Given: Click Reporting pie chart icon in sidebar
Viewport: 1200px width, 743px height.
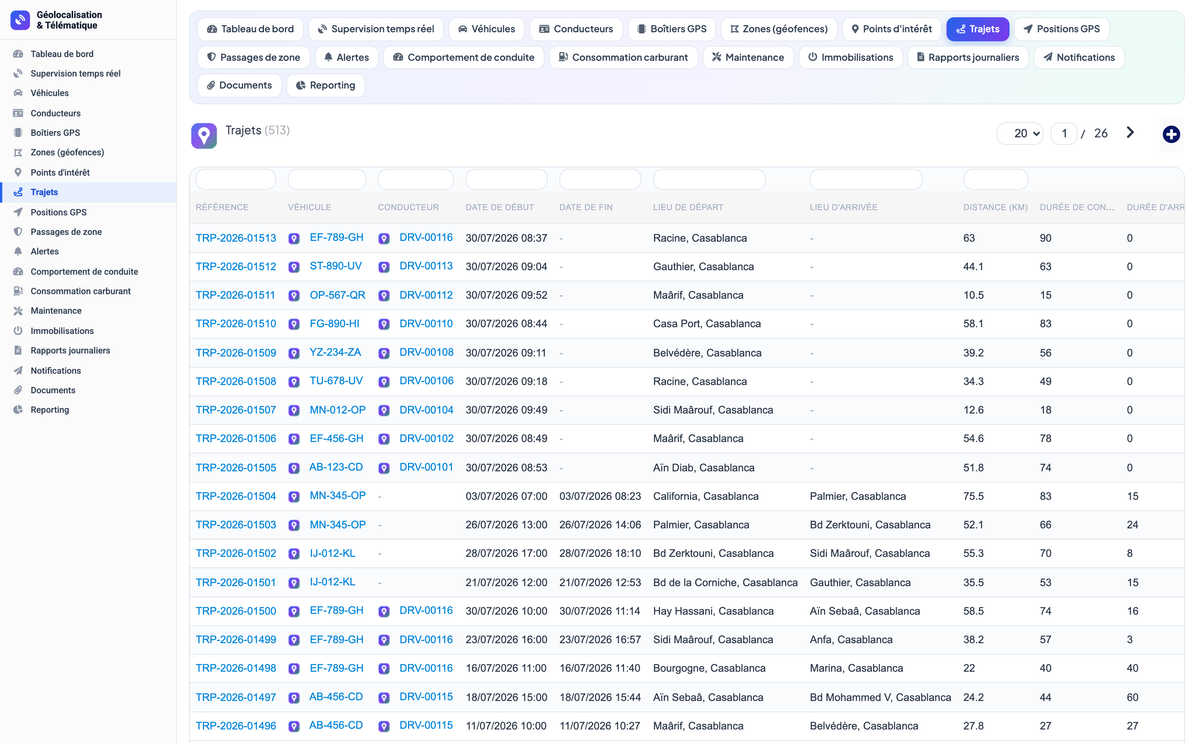Looking at the screenshot, I should [18, 410].
